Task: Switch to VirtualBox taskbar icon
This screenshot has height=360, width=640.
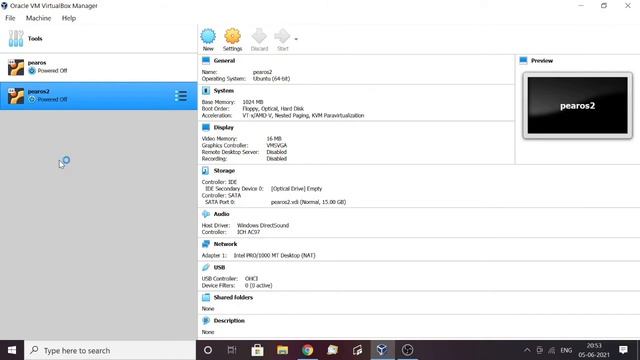Action: point(382,350)
